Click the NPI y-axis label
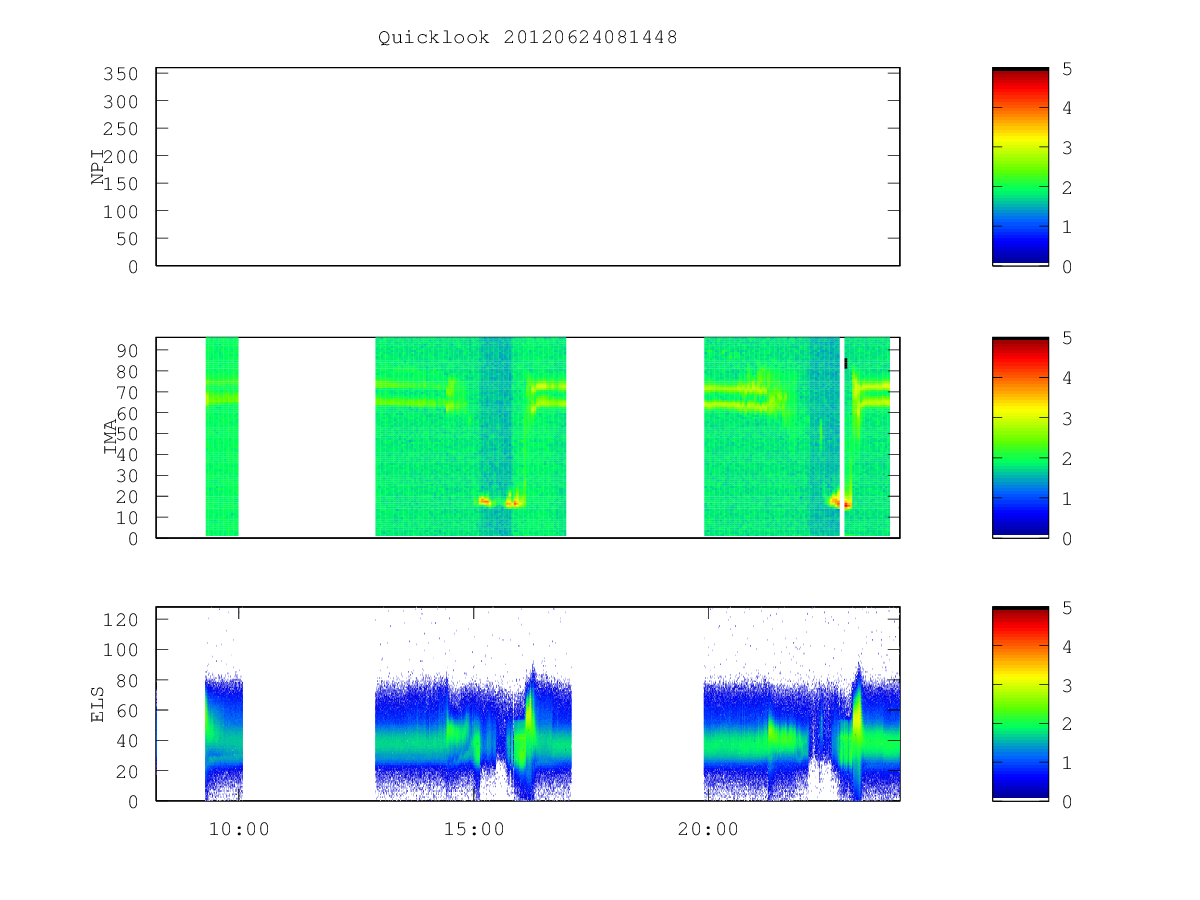This screenshot has height=900, width=1200. (x=98, y=167)
